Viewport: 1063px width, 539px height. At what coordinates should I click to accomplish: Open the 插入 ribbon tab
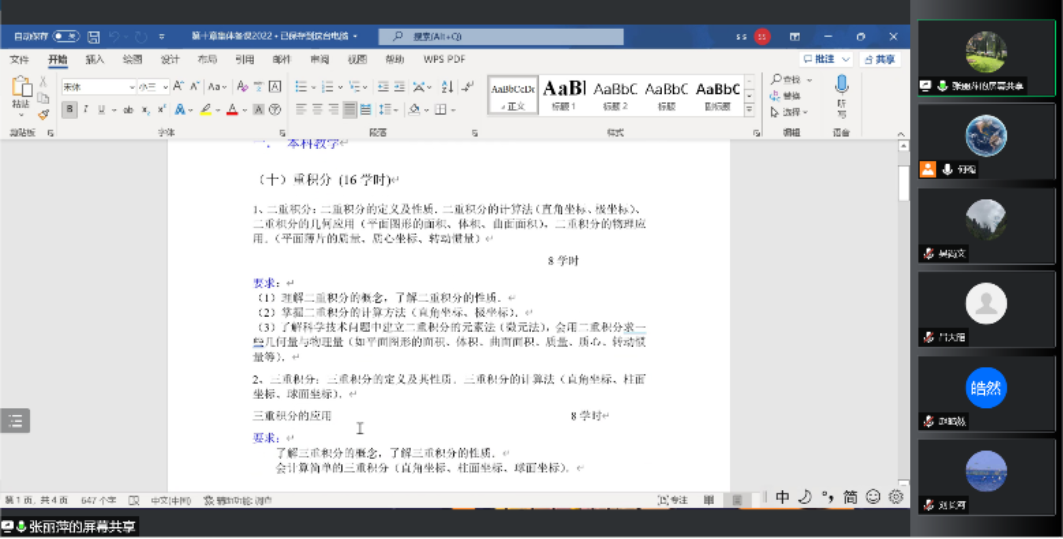94,59
